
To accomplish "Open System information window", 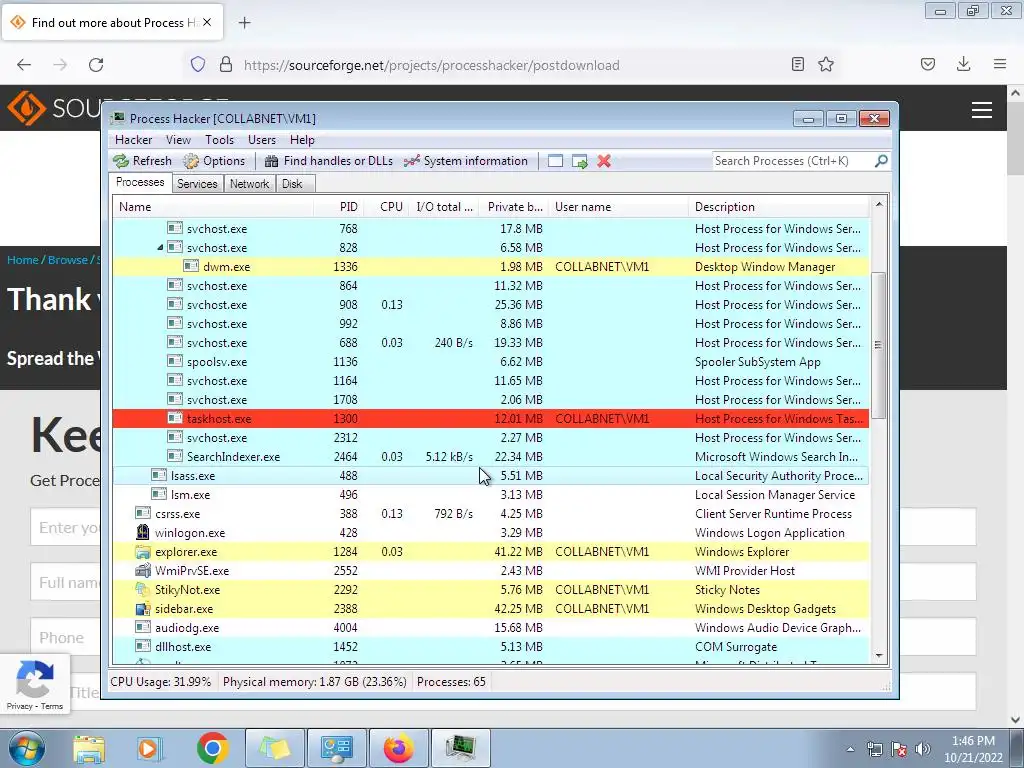I will tap(466, 161).
